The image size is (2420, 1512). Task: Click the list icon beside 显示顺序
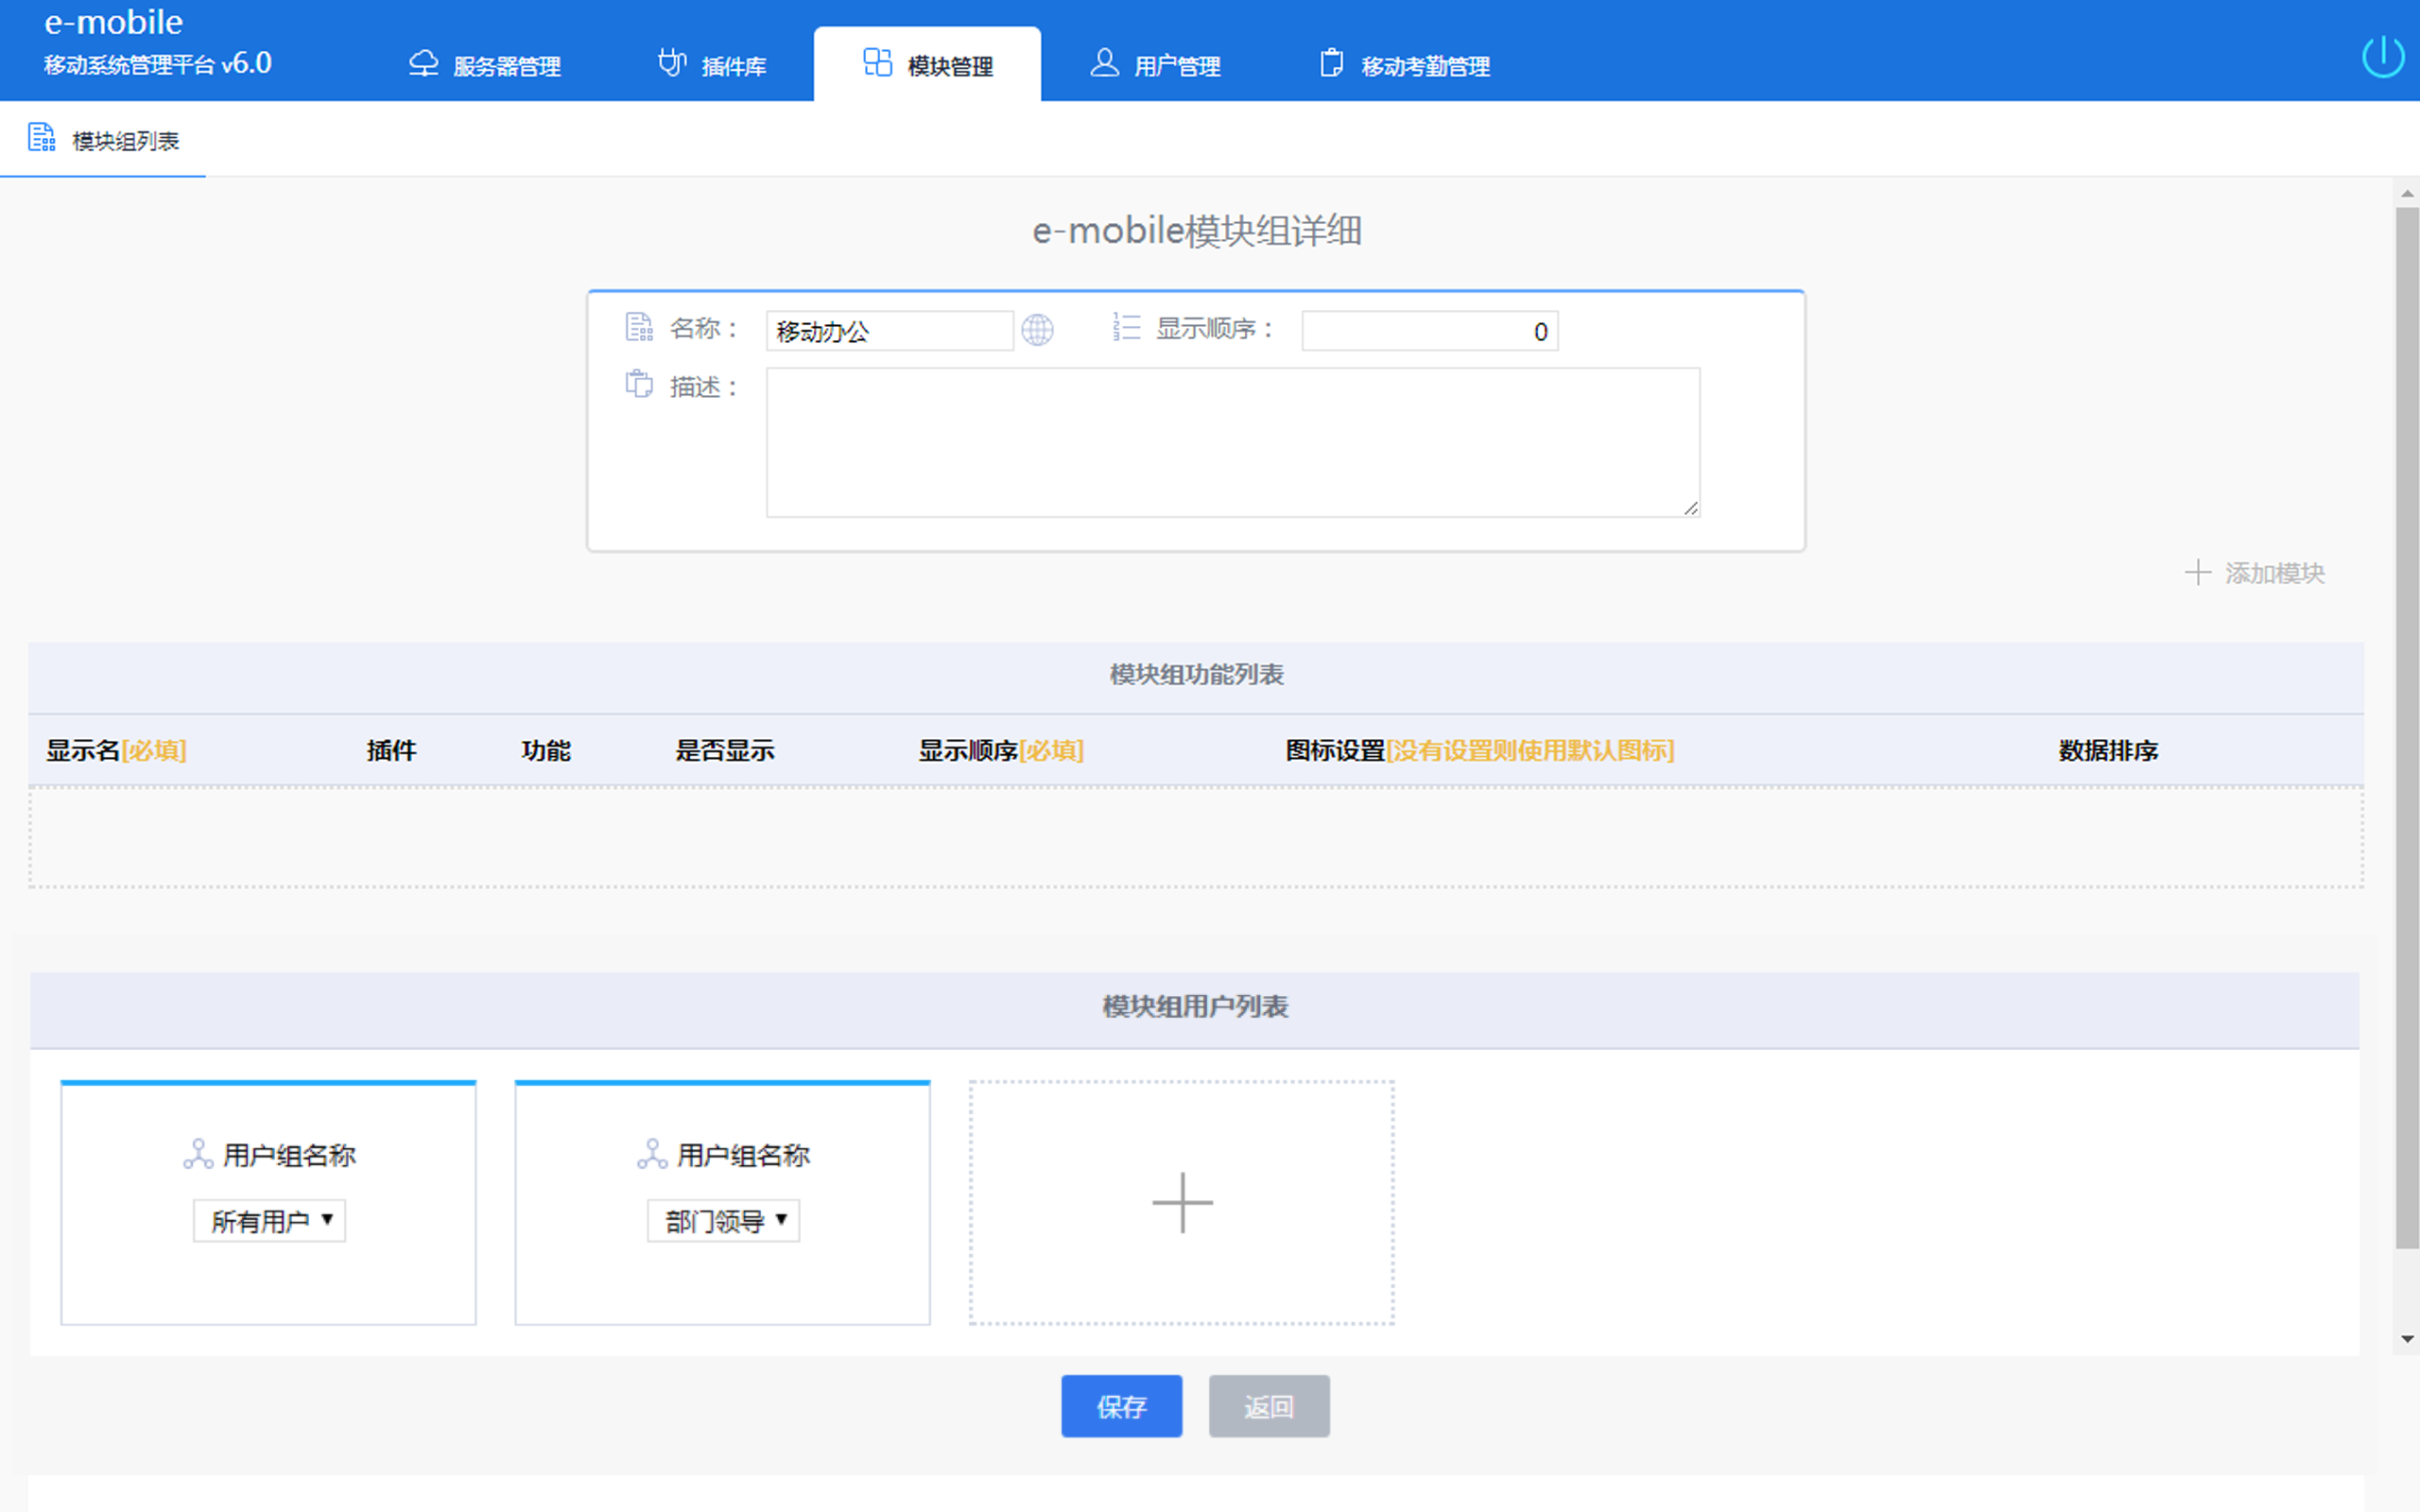coord(1126,328)
